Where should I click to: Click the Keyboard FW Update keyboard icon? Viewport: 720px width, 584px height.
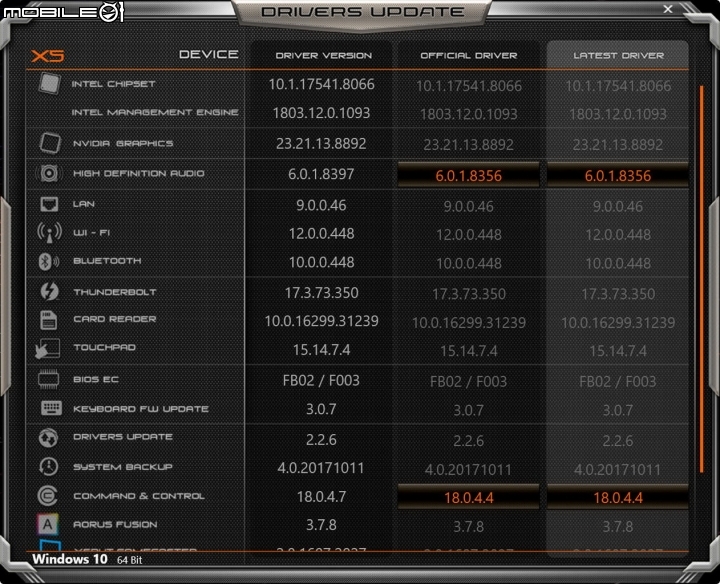[x=51, y=408]
